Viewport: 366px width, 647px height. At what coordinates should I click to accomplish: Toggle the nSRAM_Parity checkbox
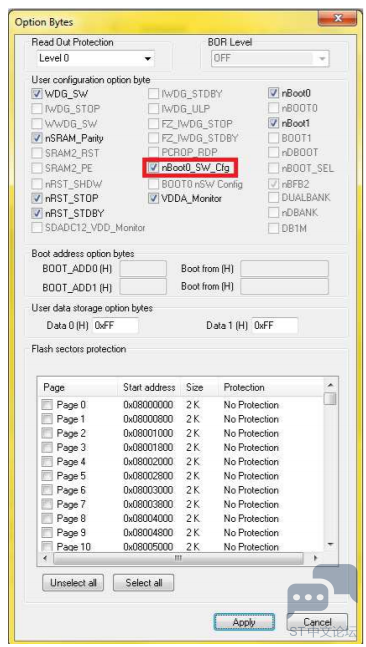pos(37,138)
